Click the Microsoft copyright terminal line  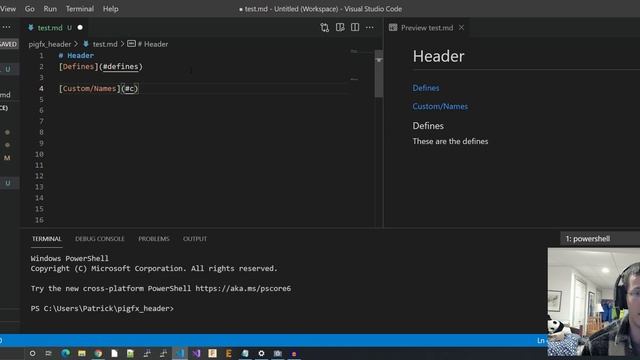tap(154, 269)
